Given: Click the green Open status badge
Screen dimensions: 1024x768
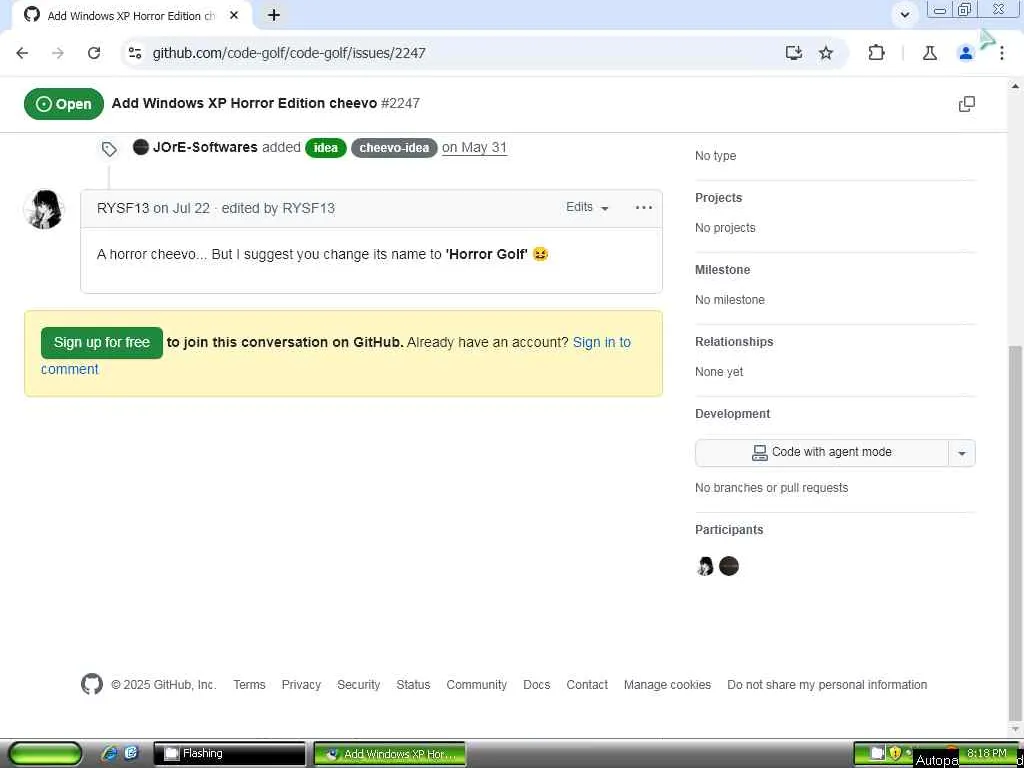Looking at the screenshot, I should (x=64, y=104).
